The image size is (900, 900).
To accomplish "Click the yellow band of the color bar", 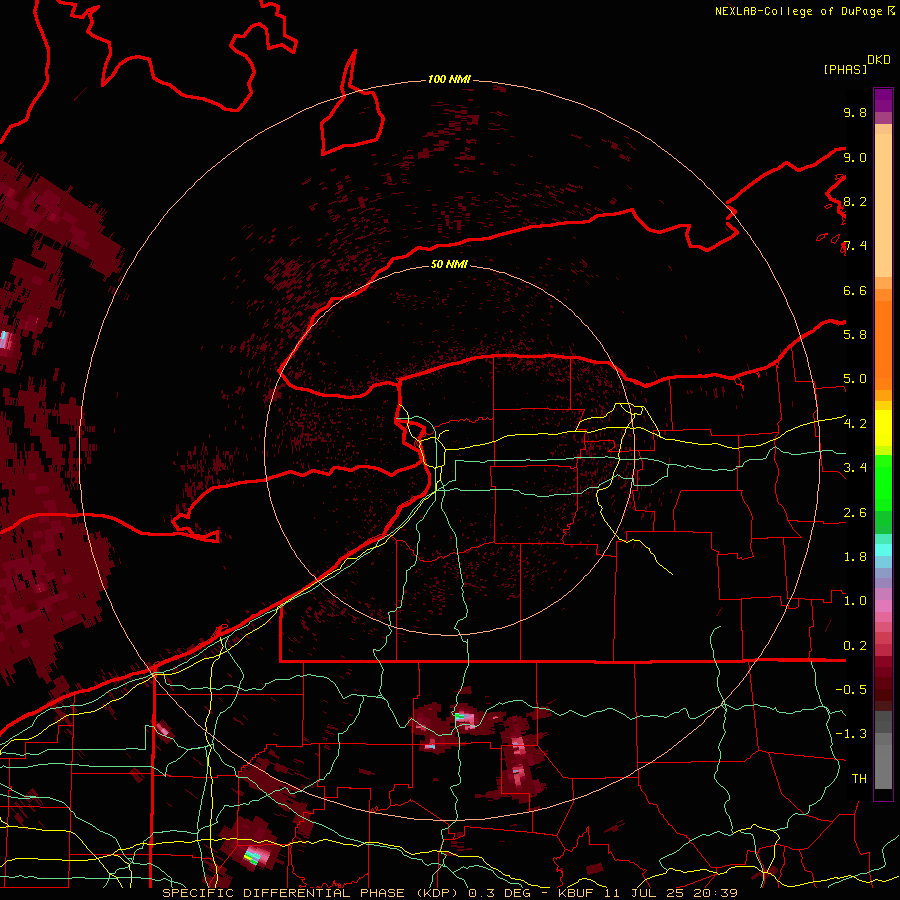I will [x=883, y=428].
